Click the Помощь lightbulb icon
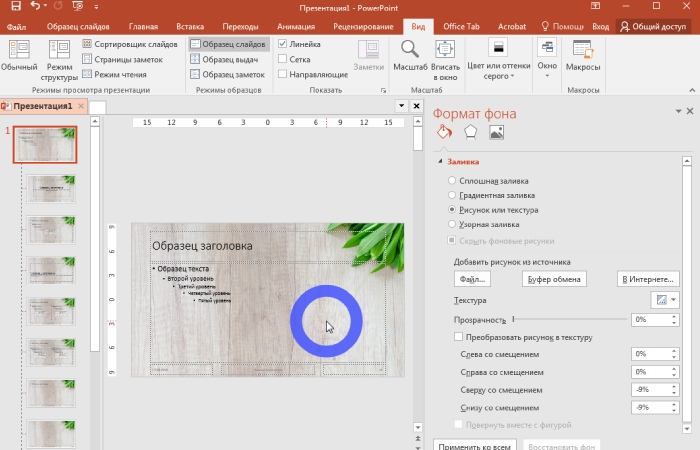700x450 pixels. (x=545, y=26)
